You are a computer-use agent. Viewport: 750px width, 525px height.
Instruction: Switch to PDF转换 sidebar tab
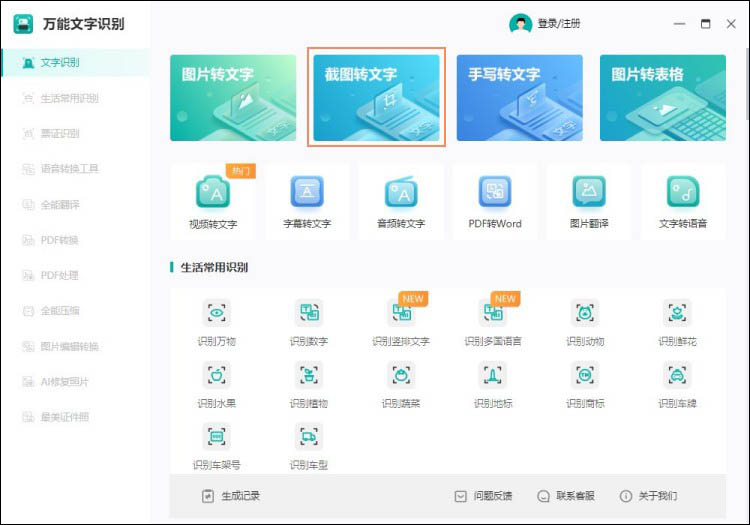76,240
